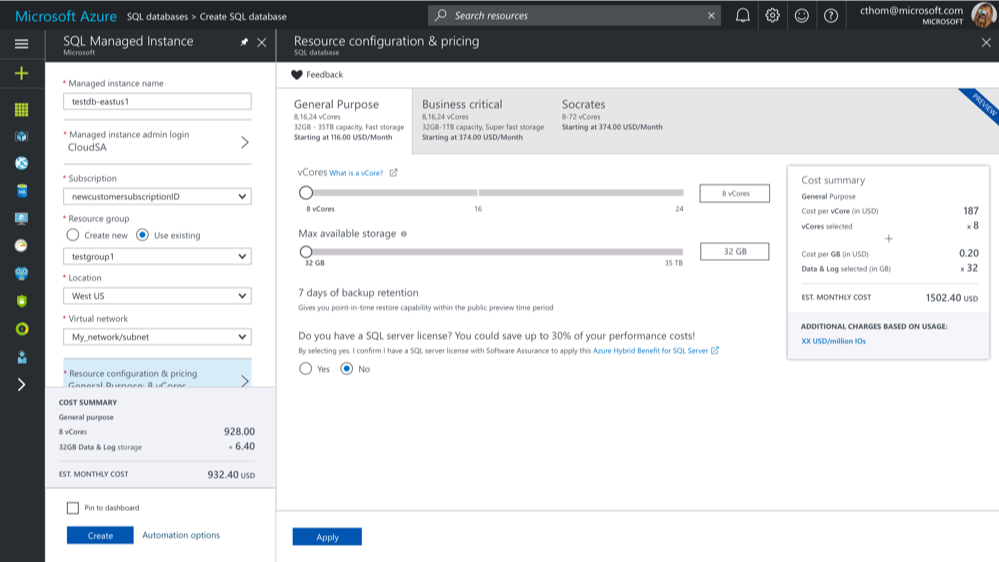999x562 pixels.
Task: Open Virtual machines monitor icon
Action: click(22, 219)
